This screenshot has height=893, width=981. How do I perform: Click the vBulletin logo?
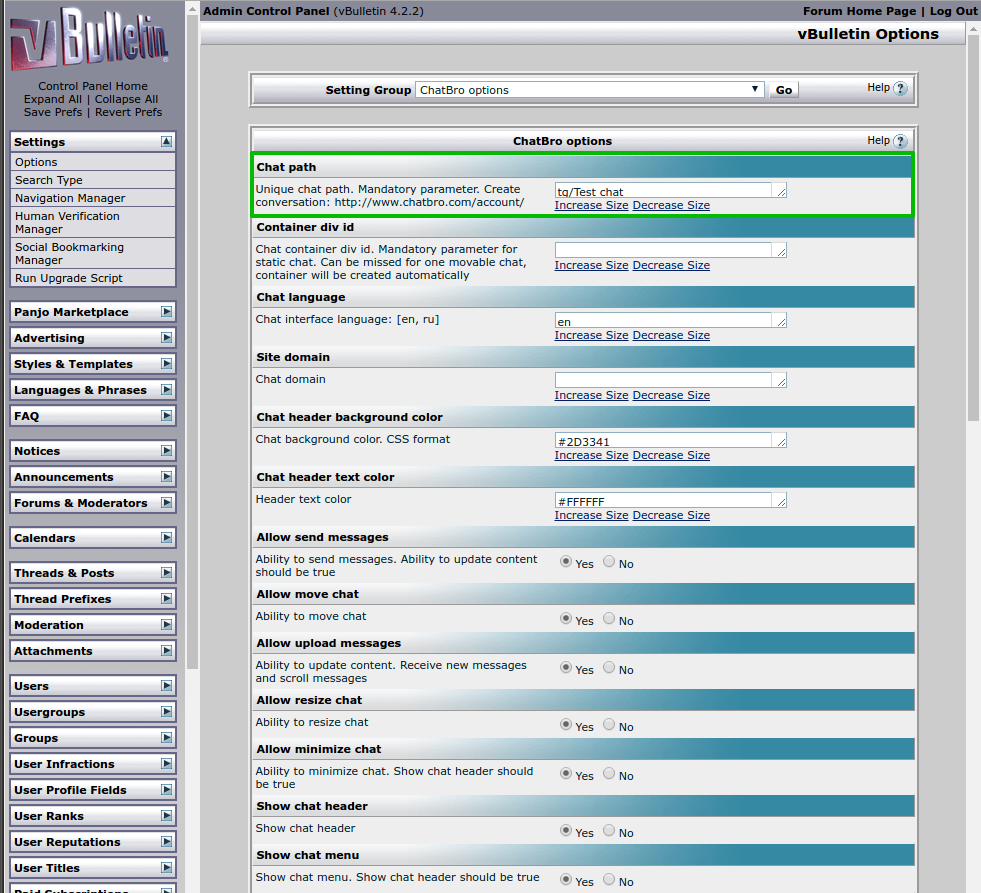[x=89, y=40]
